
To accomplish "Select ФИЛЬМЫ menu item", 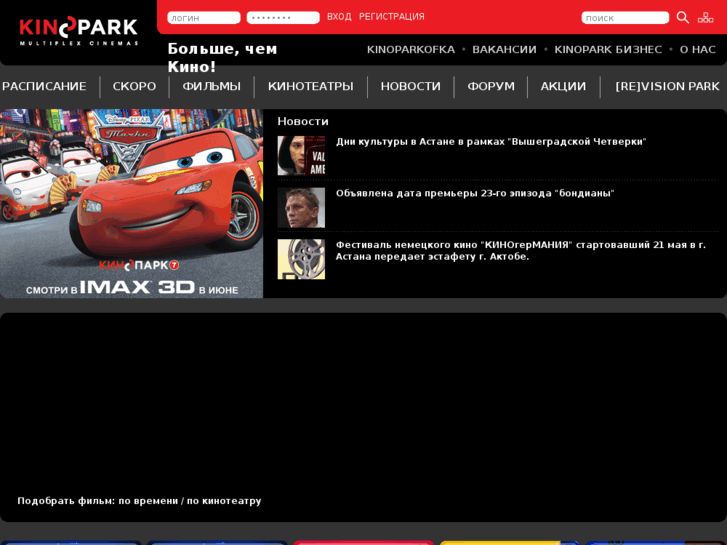I will [x=211, y=86].
